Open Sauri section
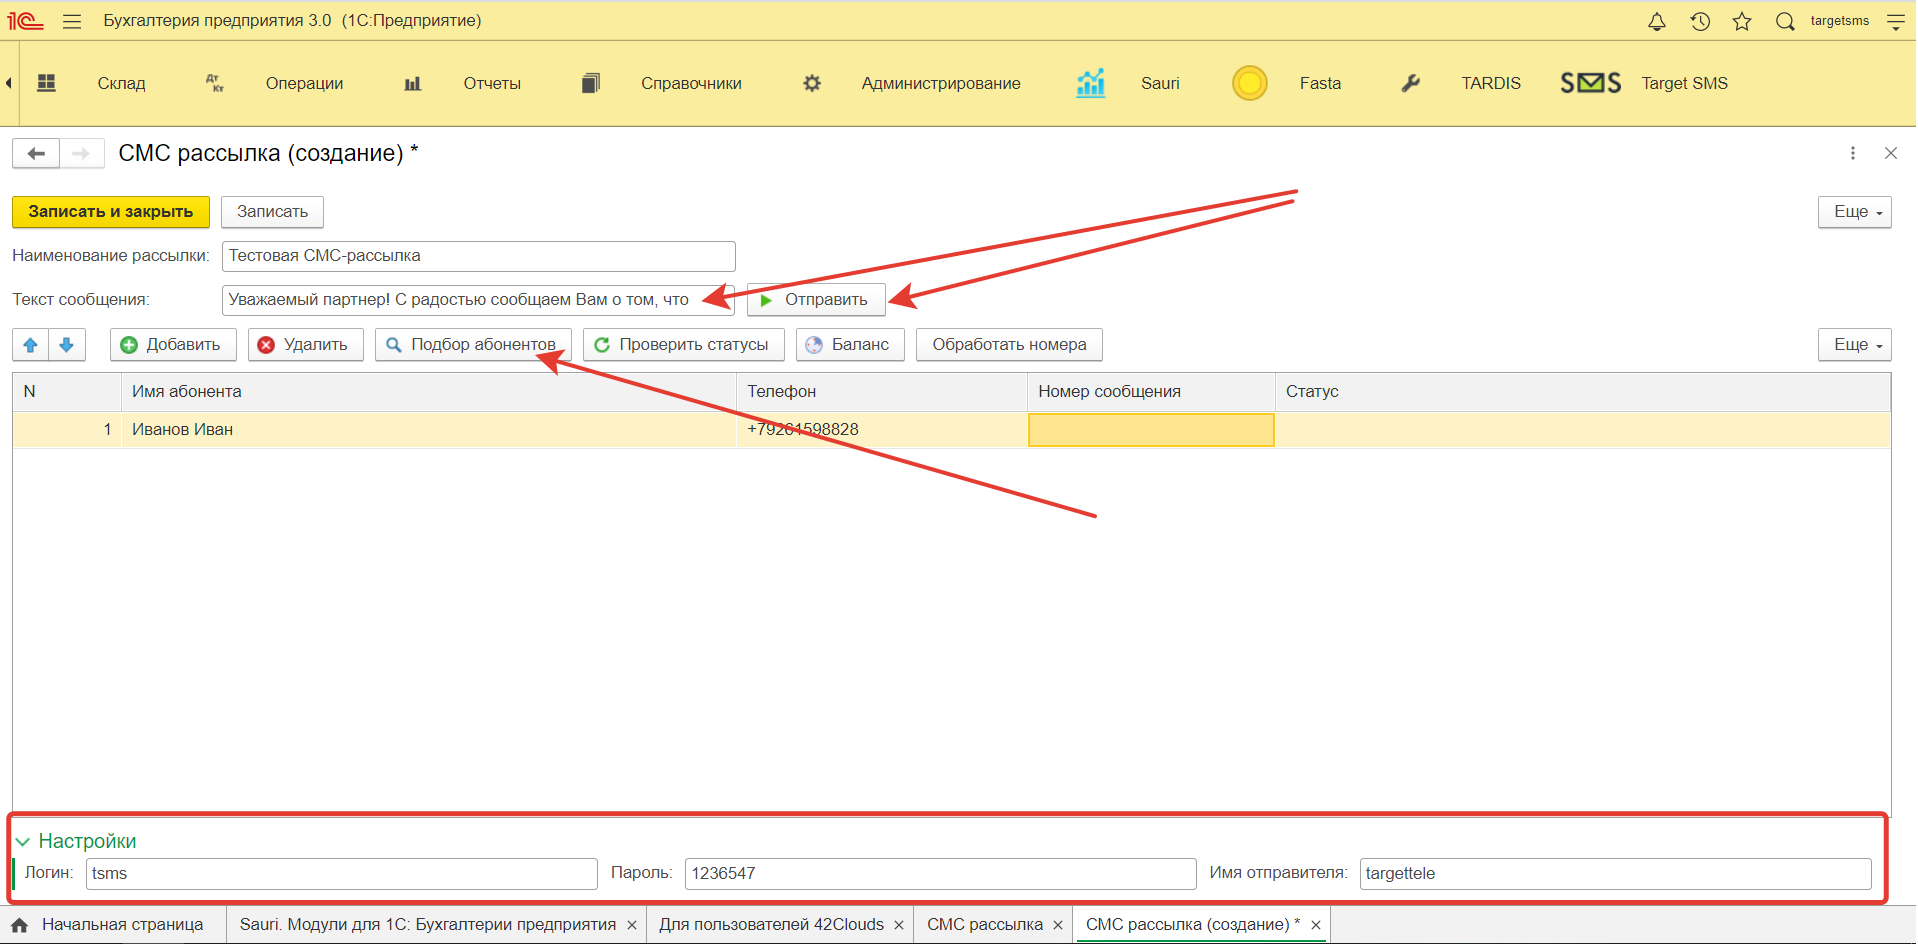Viewport: 1918px width, 944px height. pyautogui.click(x=1160, y=83)
